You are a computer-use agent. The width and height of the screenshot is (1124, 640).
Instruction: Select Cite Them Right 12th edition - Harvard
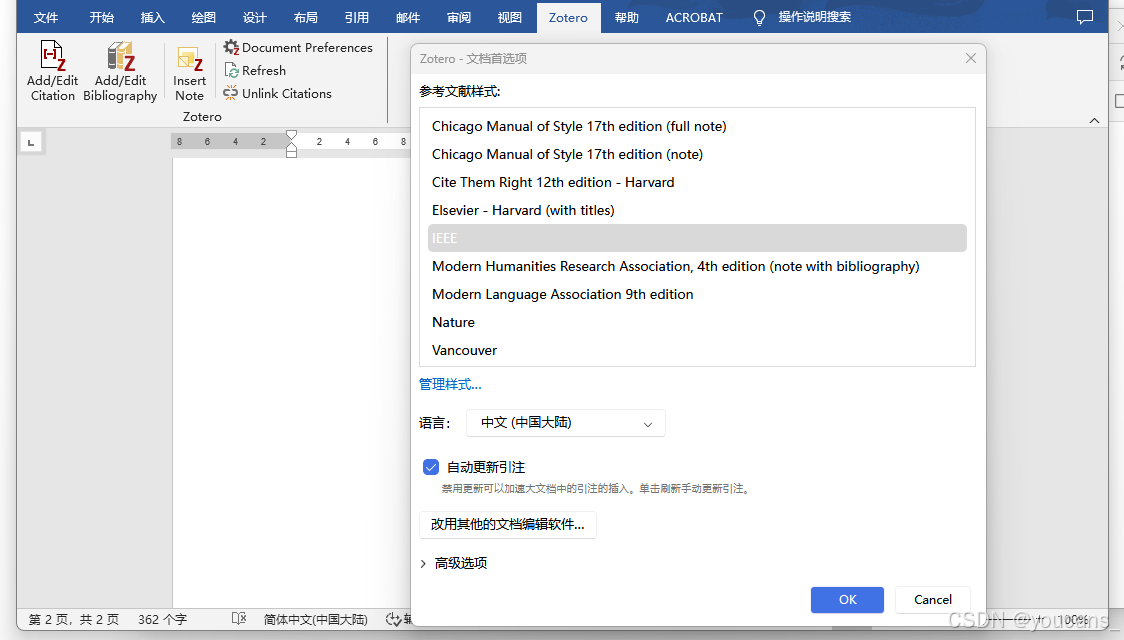(697, 182)
